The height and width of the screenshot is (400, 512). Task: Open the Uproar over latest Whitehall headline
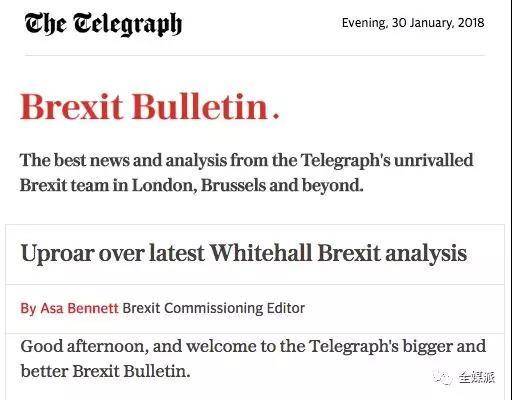[x=244, y=254]
